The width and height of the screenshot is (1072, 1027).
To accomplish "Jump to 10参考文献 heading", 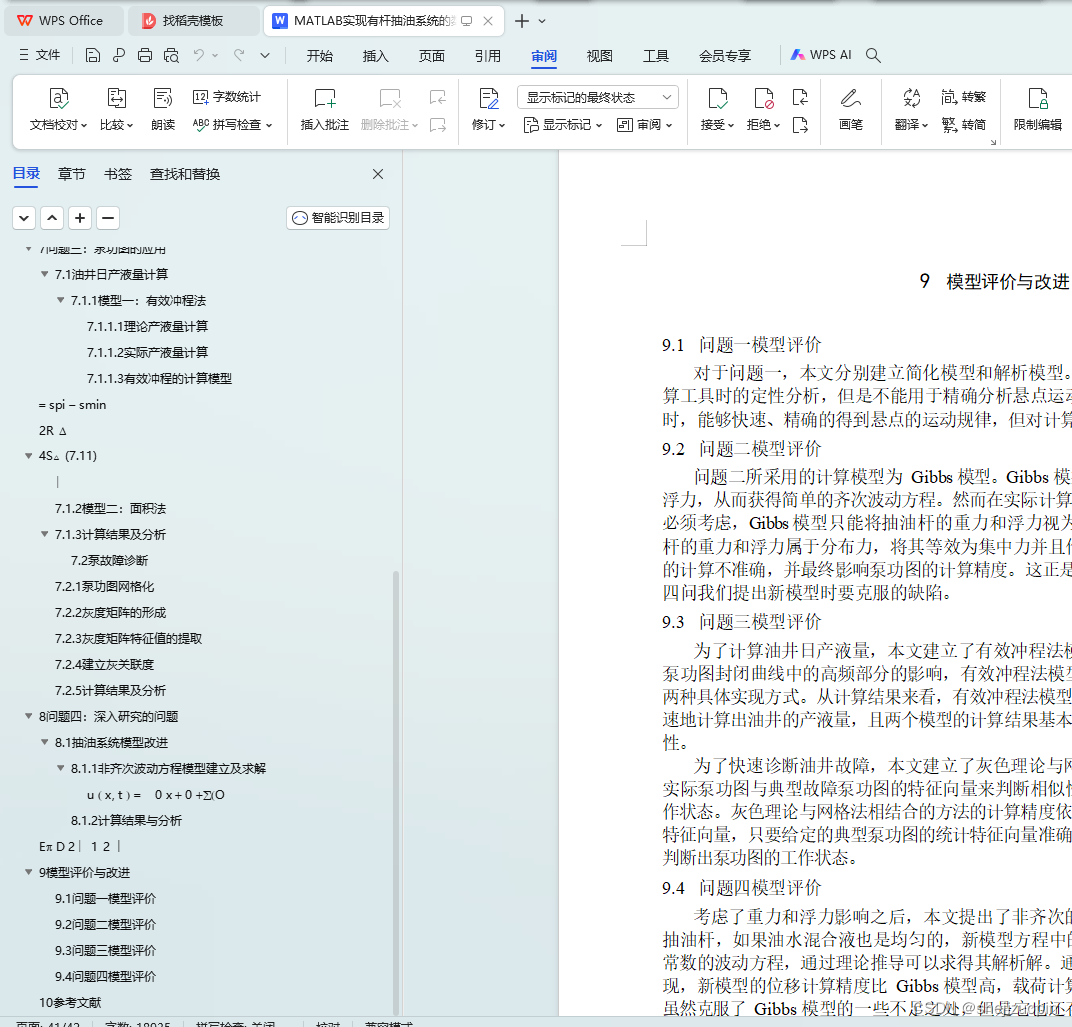I will point(70,1002).
